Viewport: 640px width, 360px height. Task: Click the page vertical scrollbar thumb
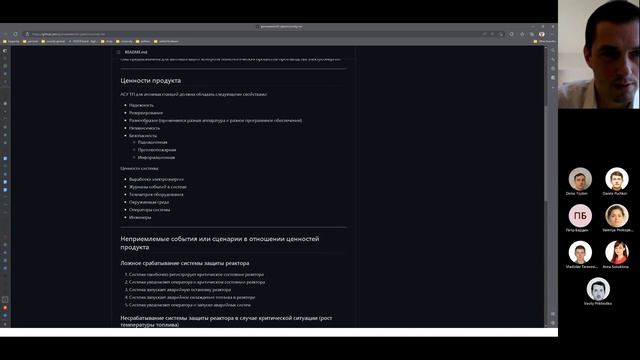[x=546, y=153]
